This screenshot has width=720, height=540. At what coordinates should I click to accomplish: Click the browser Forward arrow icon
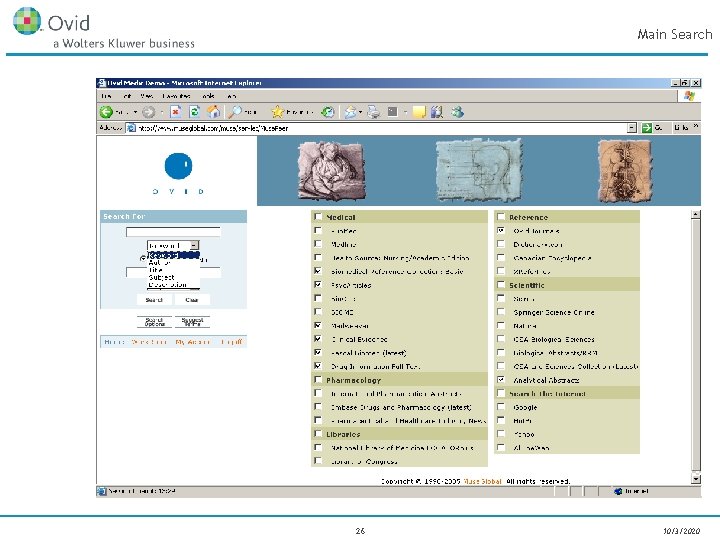(x=148, y=112)
